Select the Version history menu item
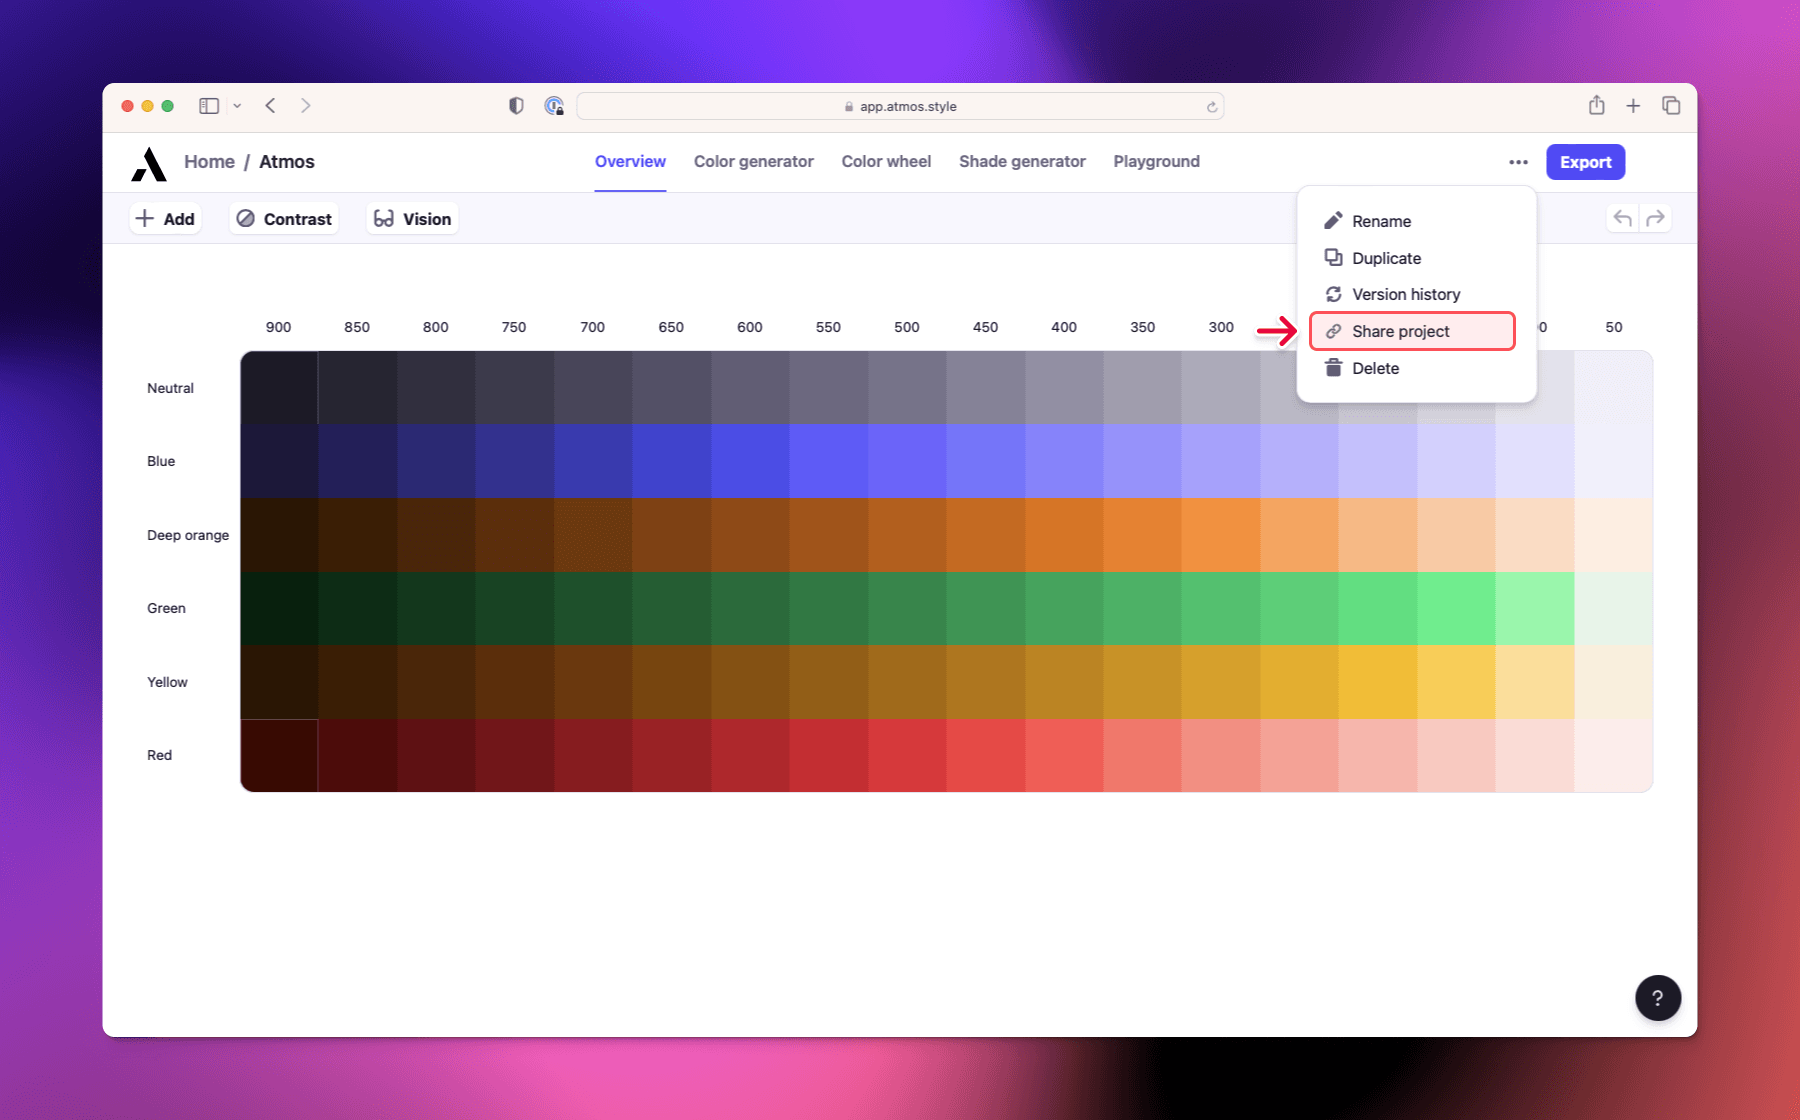 [x=1405, y=294]
